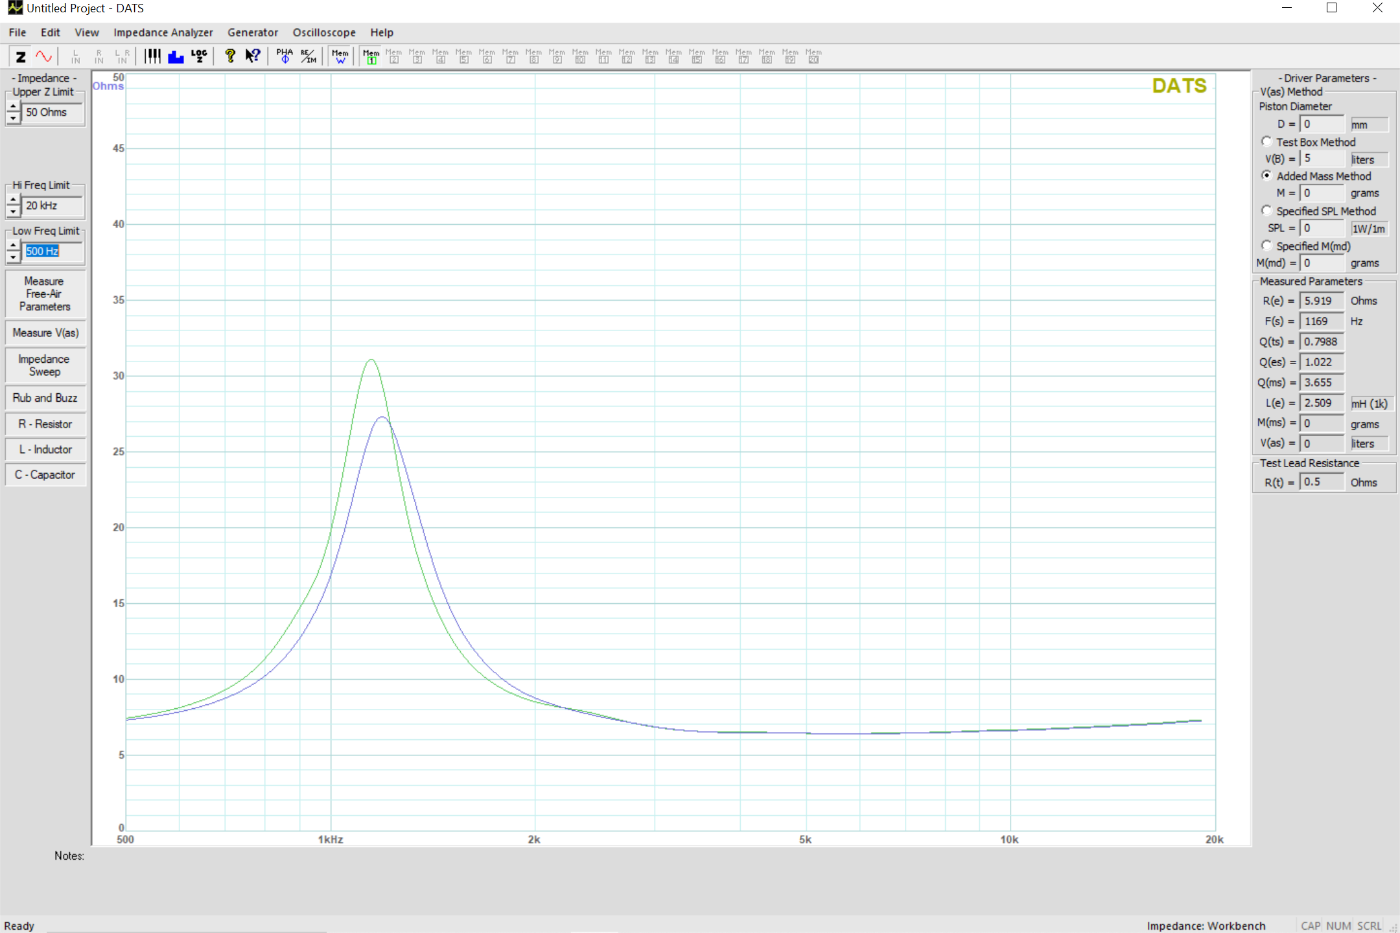
Task: Click the RE/IM toolbar icon
Action: 308,57
